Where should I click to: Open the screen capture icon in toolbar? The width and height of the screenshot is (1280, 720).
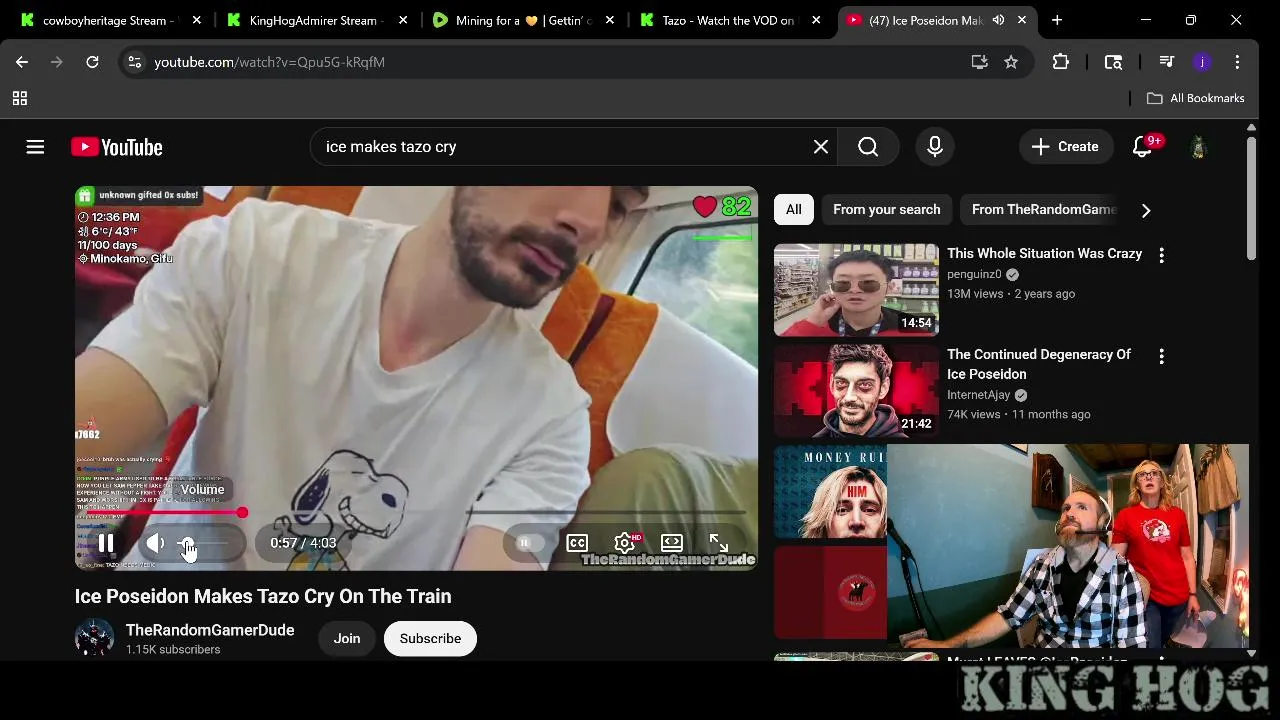tap(1113, 62)
